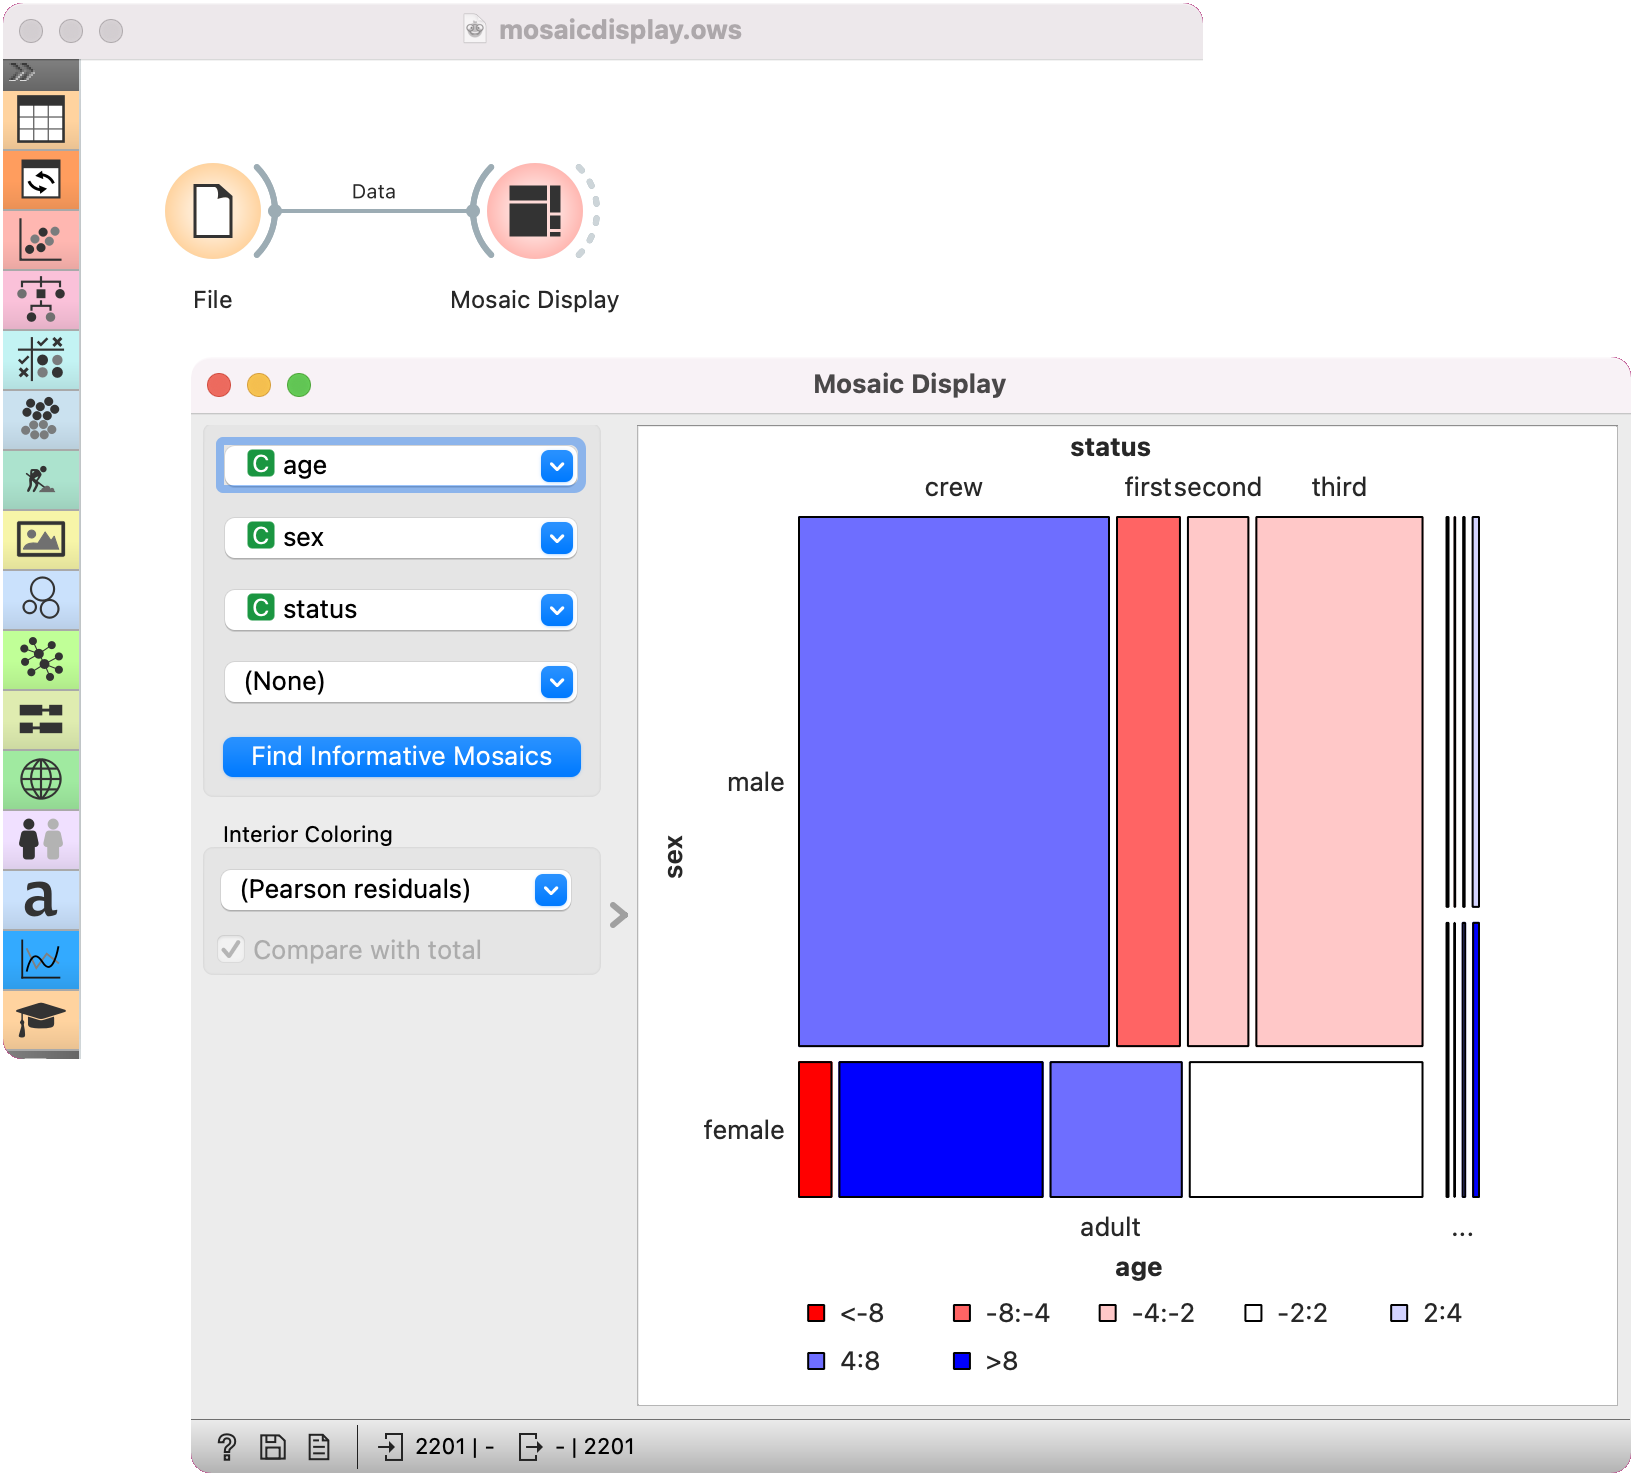Open the Pearson residuals coloring dropdown

(396, 890)
